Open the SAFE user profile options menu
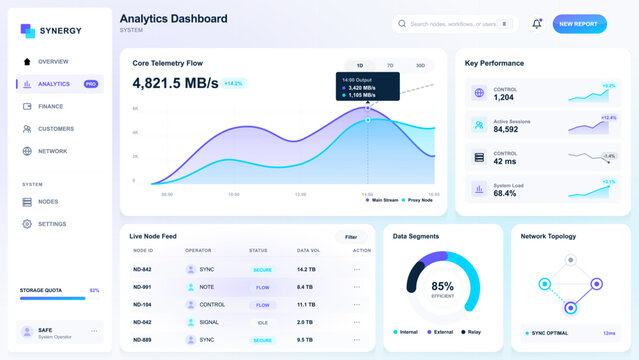This screenshot has width=639, height=360. tap(94, 331)
